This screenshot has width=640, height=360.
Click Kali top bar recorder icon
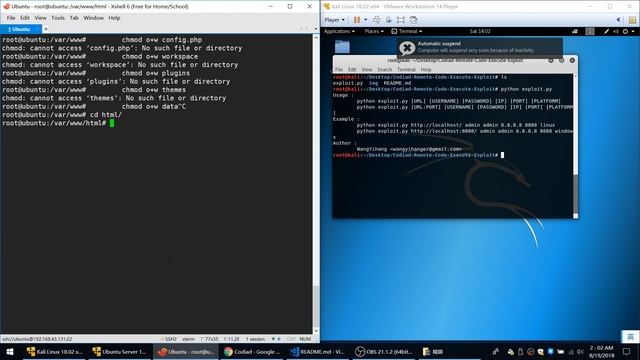tap(575, 31)
